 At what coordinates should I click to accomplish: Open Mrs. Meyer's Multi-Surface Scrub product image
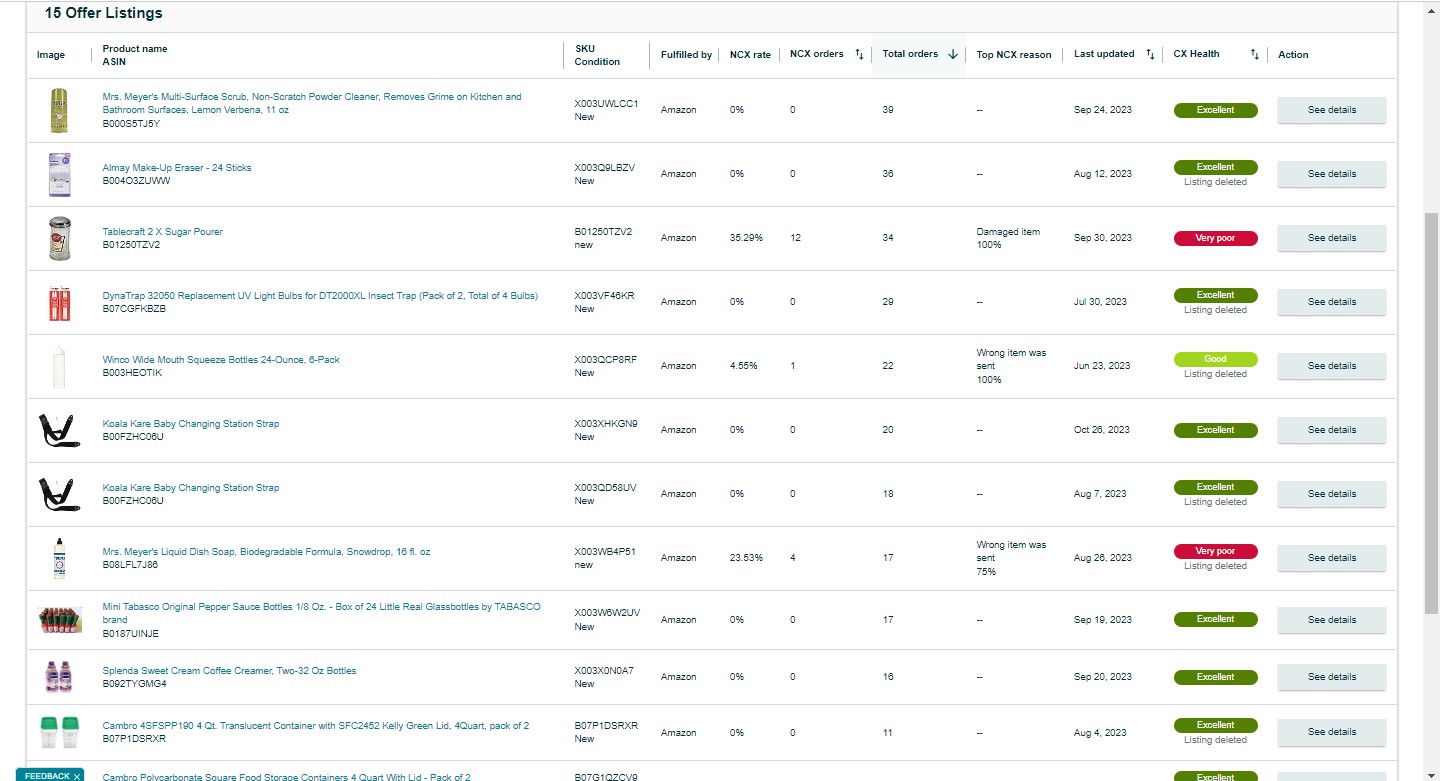60,110
